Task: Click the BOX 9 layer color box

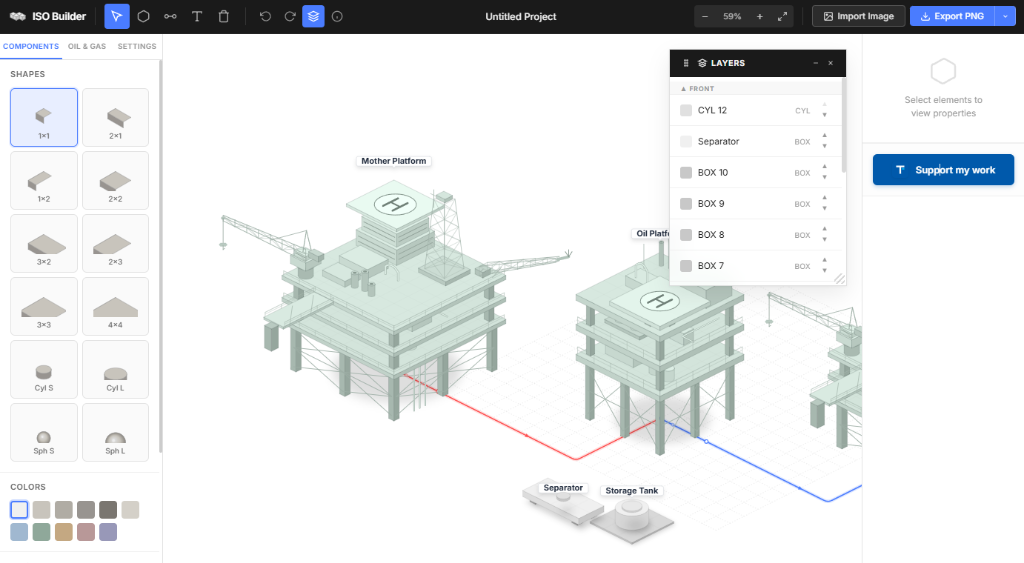Action: [686, 204]
